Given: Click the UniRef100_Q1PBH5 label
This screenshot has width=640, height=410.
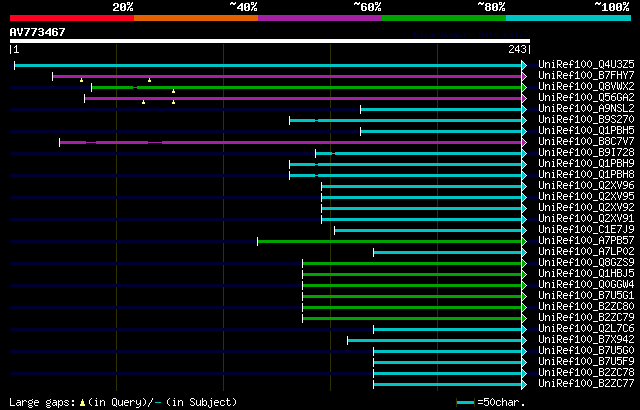Looking at the screenshot, I should click(586, 131).
